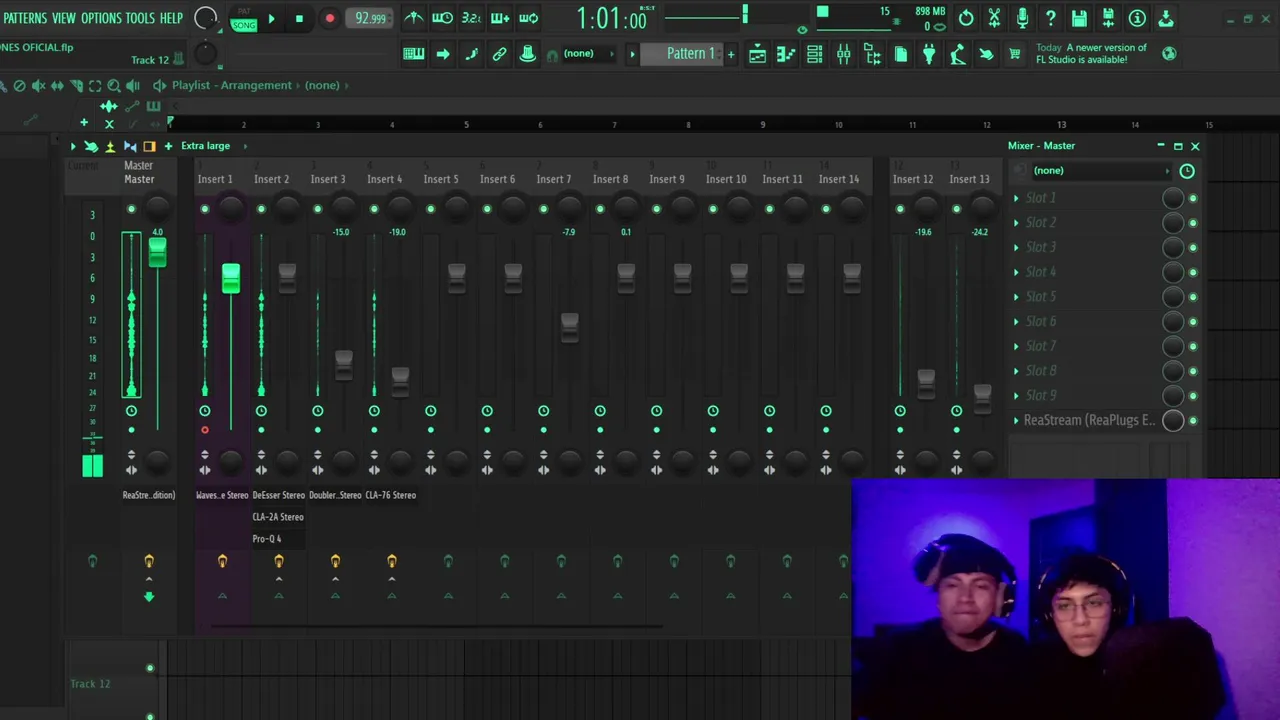The height and width of the screenshot is (720, 1280).
Task: Open the 'Pro-Q 4' effect on Insert 2
Action: [x=267, y=539]
